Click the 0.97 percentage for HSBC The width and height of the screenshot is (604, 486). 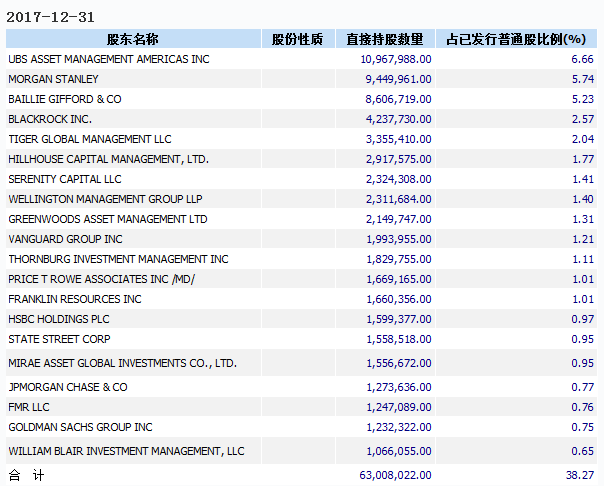[x=582, y=319]
